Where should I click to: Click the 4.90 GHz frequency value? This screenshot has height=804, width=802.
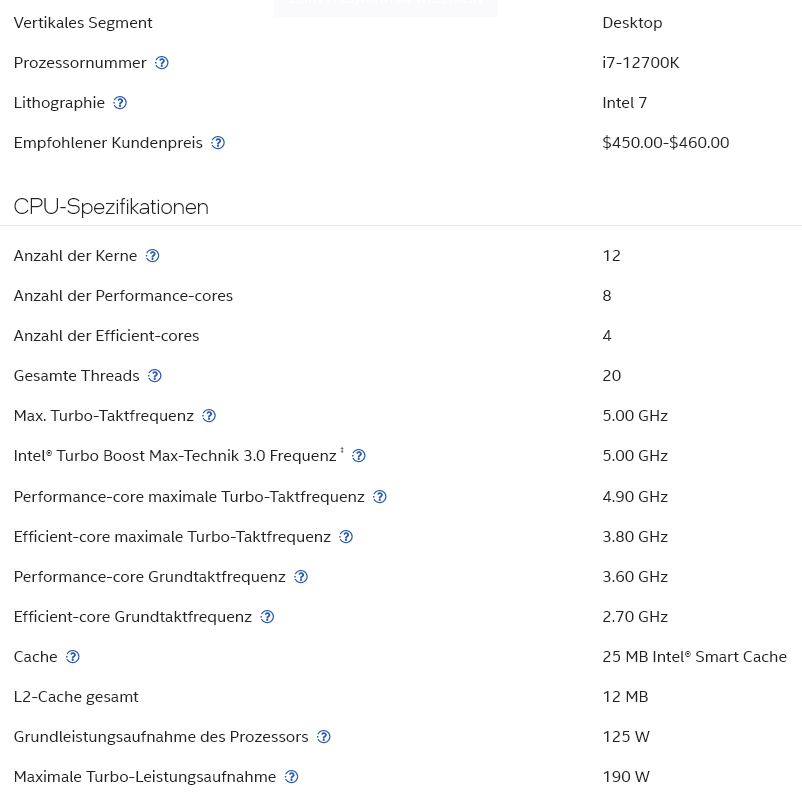635,497
